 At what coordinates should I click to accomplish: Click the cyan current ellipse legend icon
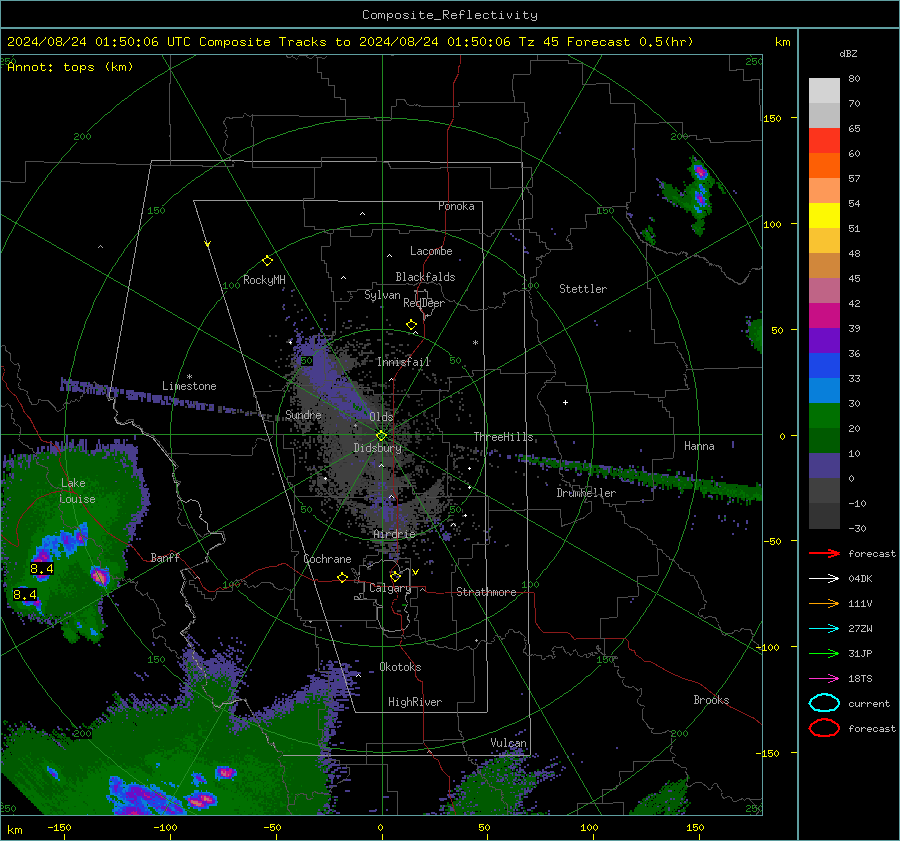(x=824, y=703)
